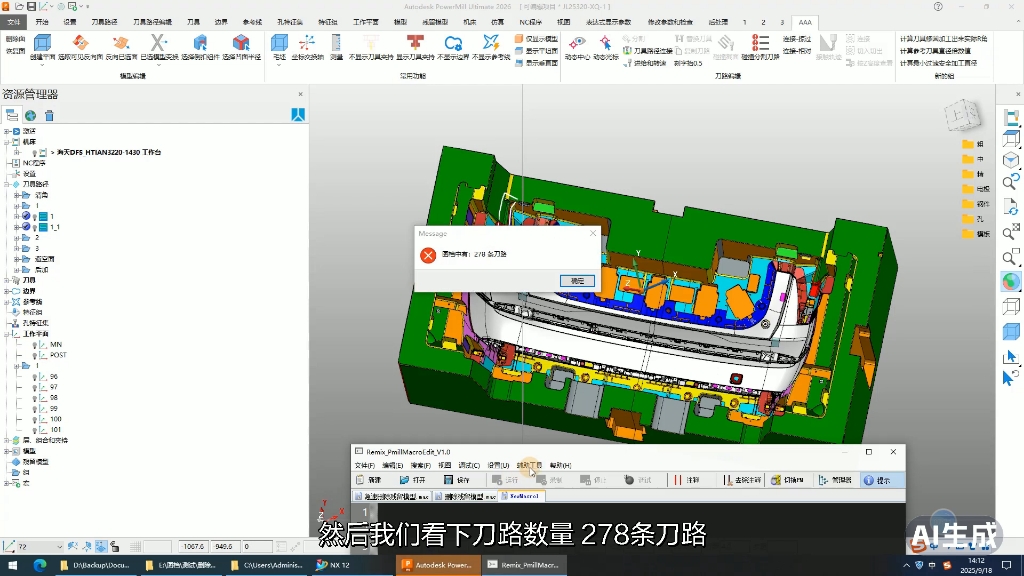Click the X coordinate field showing 1067.6
1024x576 pixels.
coord(193,547)
